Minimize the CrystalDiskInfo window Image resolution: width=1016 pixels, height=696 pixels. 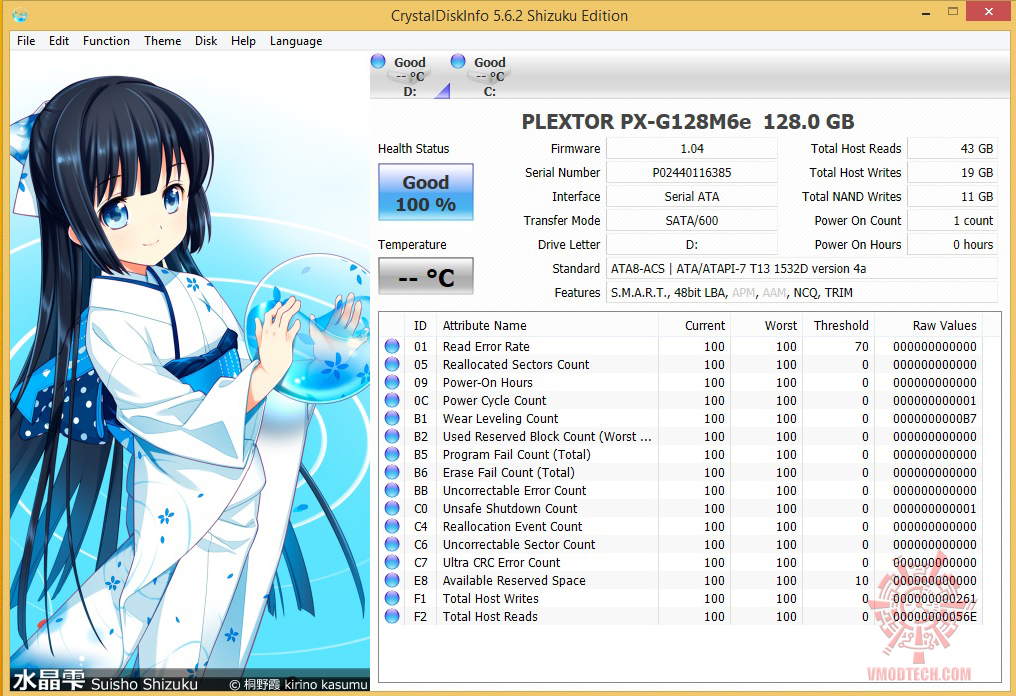[x=927, y=12]
